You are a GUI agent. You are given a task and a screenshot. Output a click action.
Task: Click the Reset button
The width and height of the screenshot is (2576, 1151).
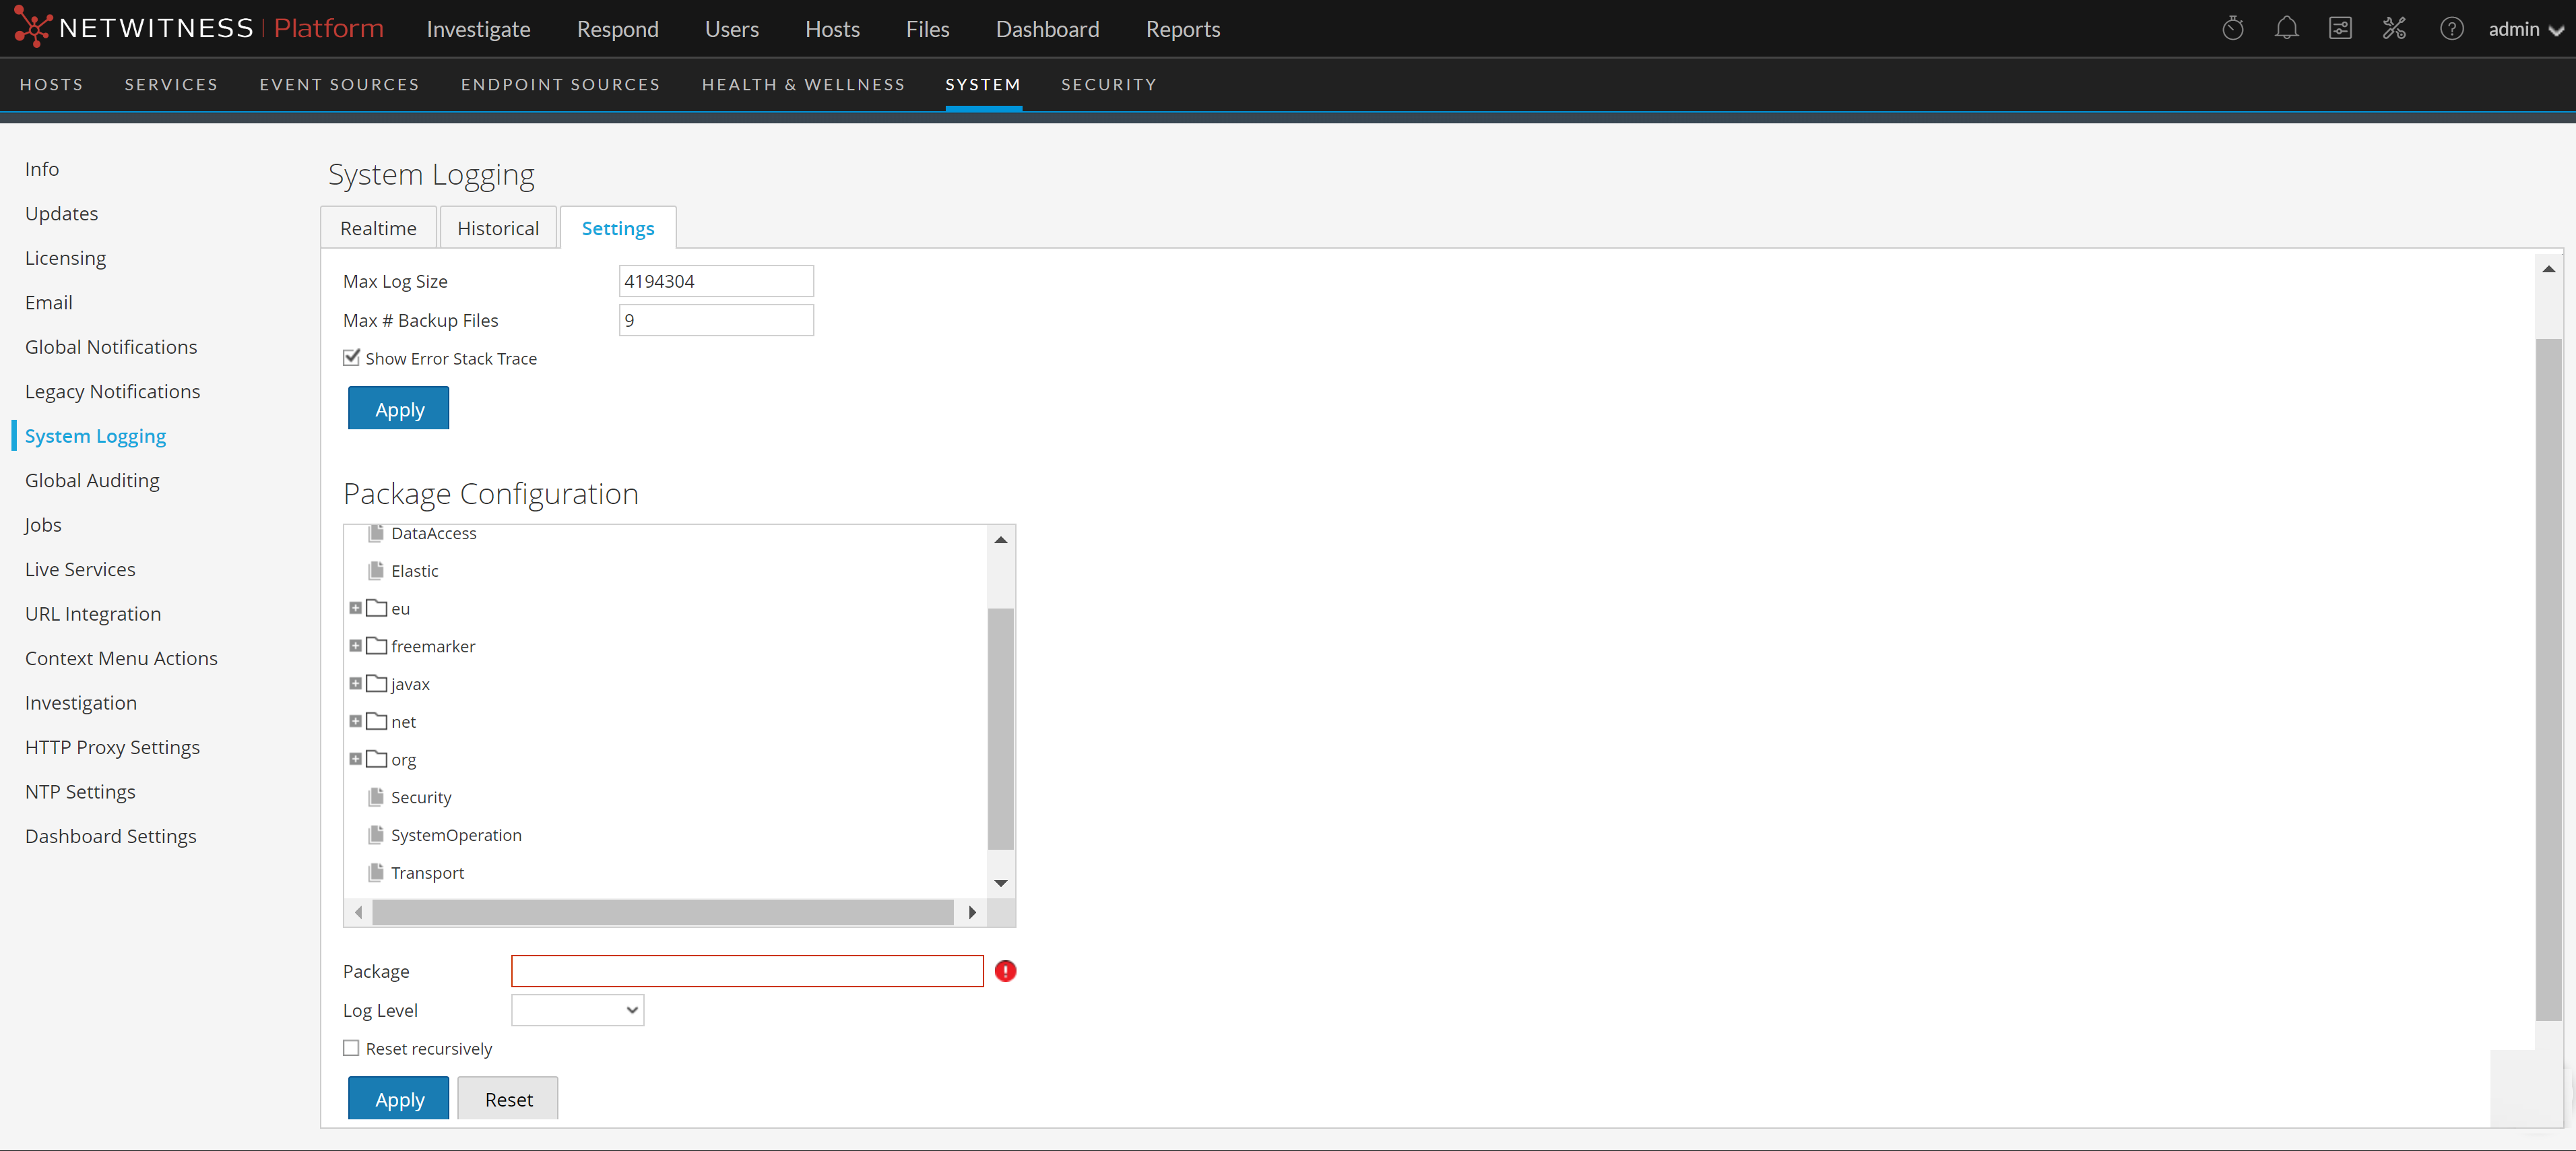[508, 1099]
